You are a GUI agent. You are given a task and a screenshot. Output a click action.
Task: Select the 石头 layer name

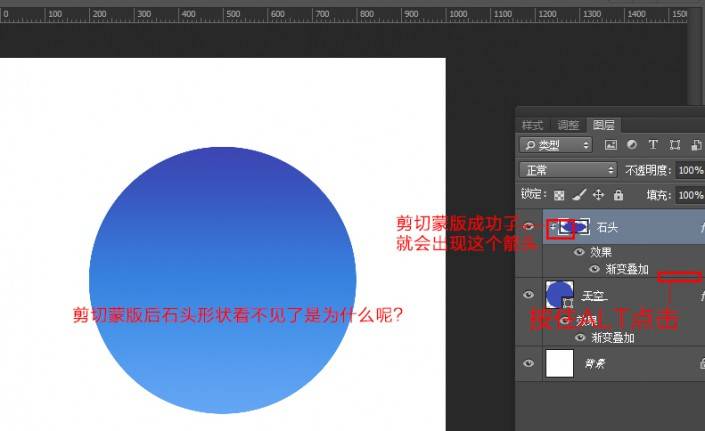click(607, 228)
